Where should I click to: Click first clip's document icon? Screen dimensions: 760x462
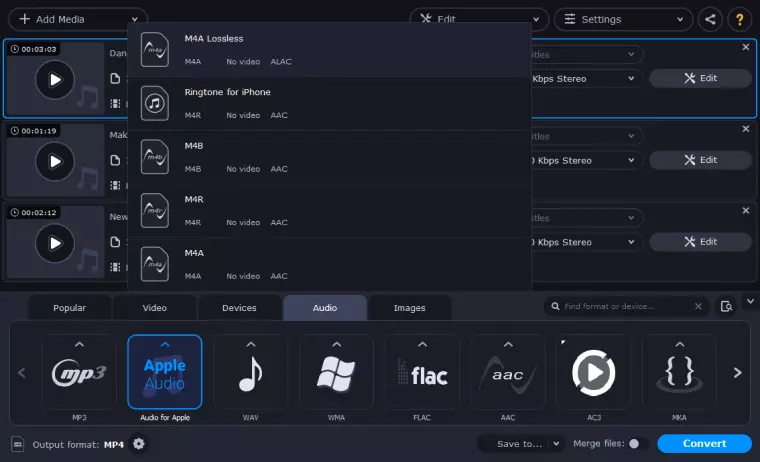tap(115, 79)
